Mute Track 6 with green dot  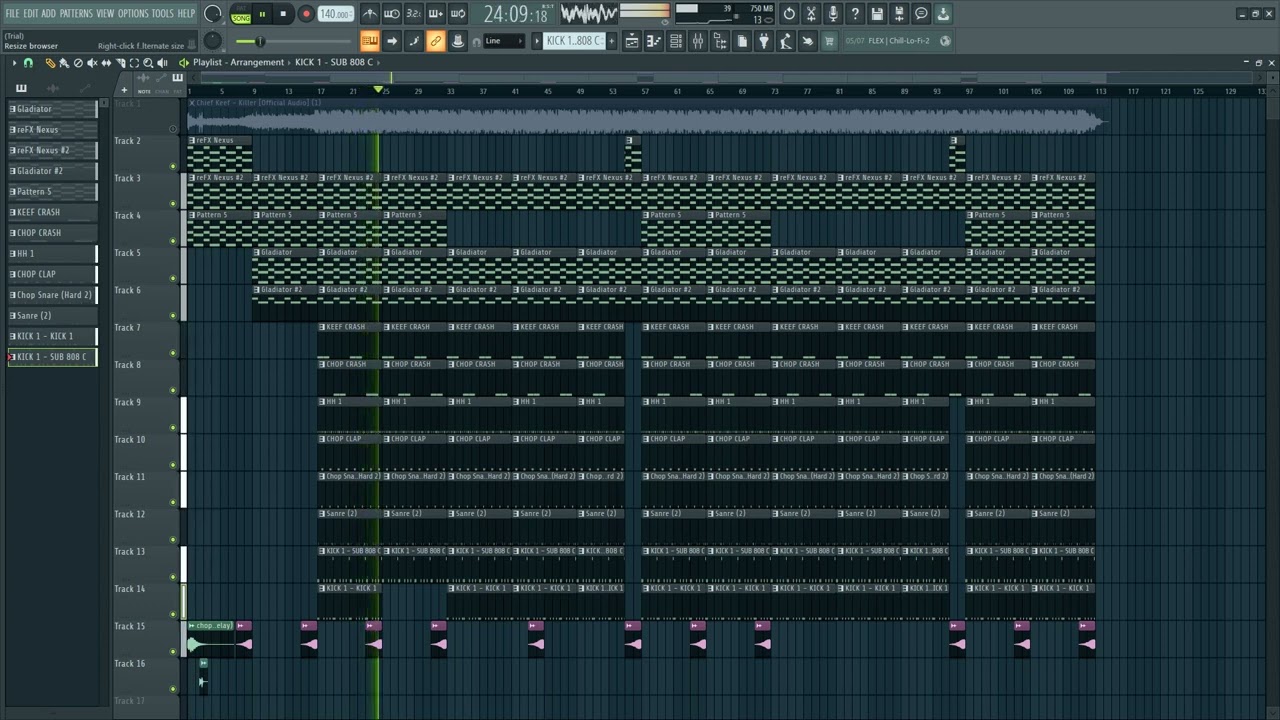[x=173, y=315]
